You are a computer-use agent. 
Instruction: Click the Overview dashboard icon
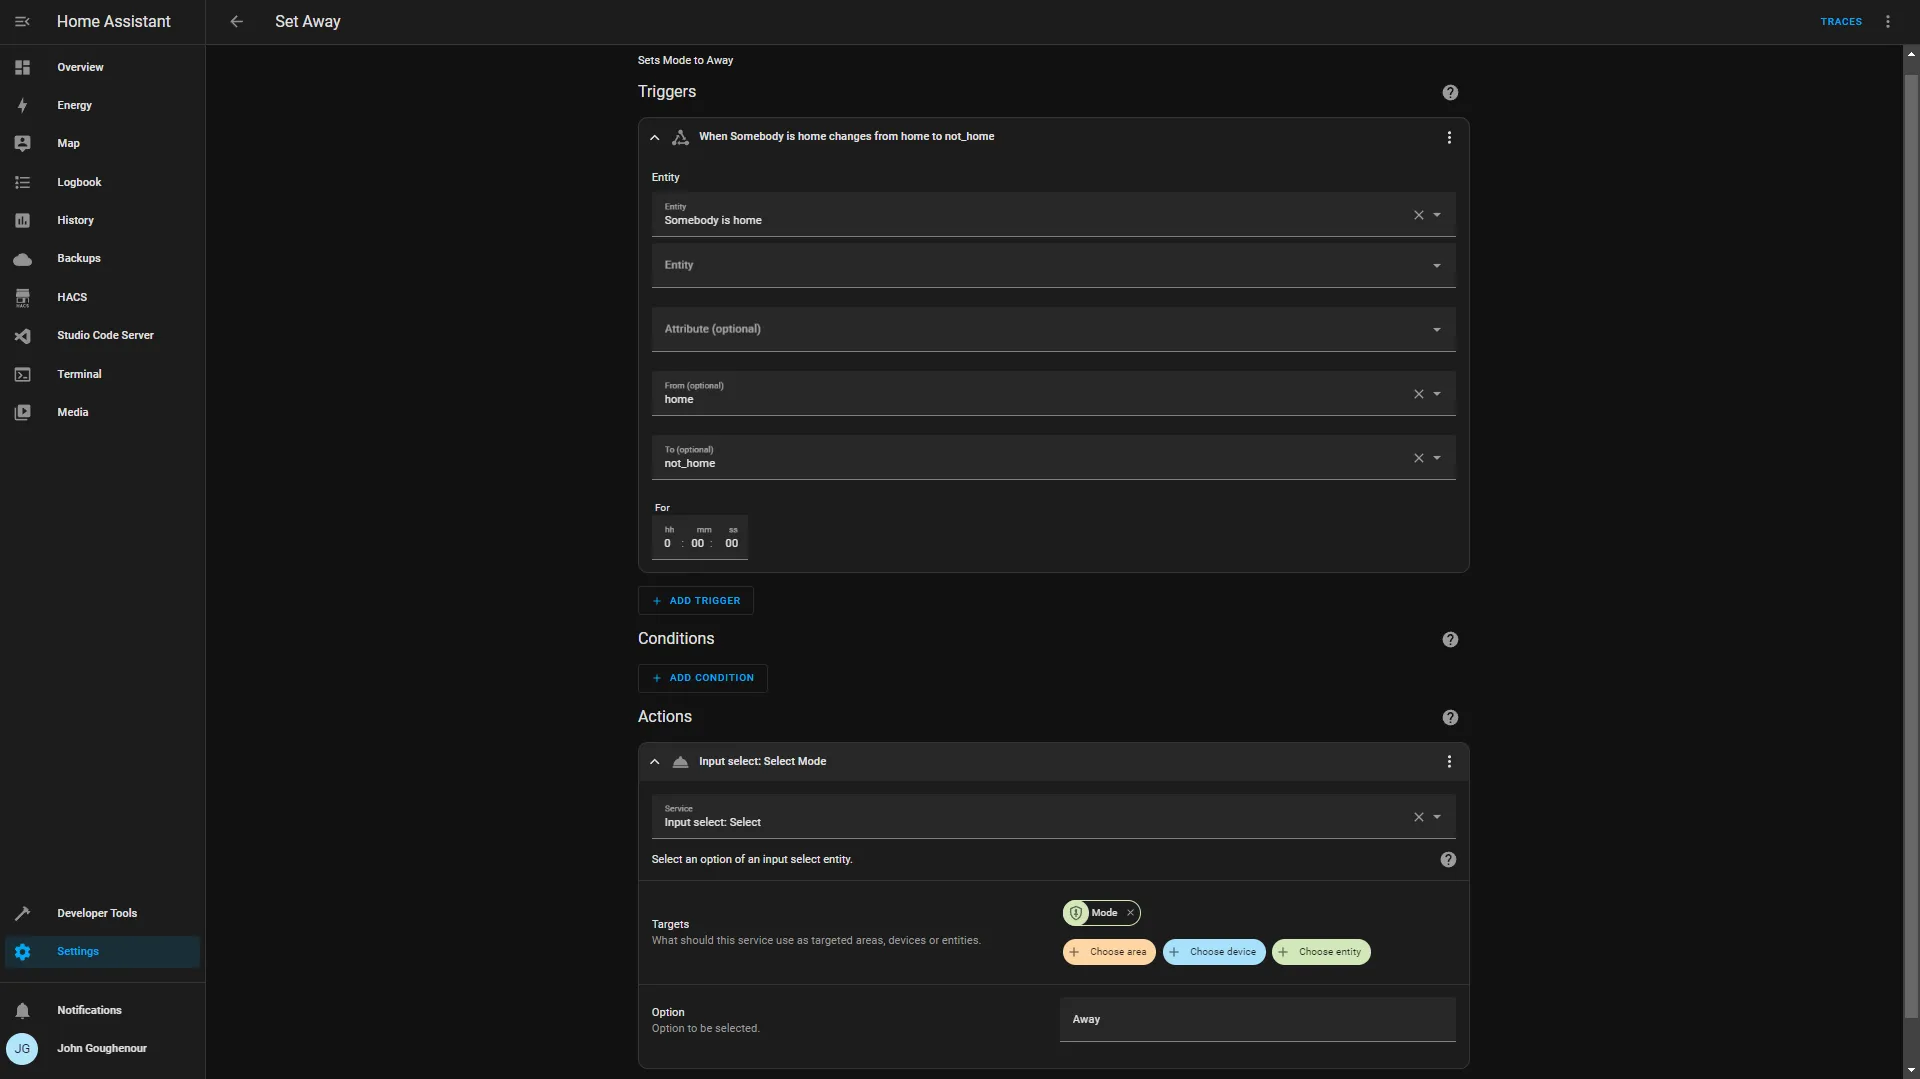coord(22,67)
